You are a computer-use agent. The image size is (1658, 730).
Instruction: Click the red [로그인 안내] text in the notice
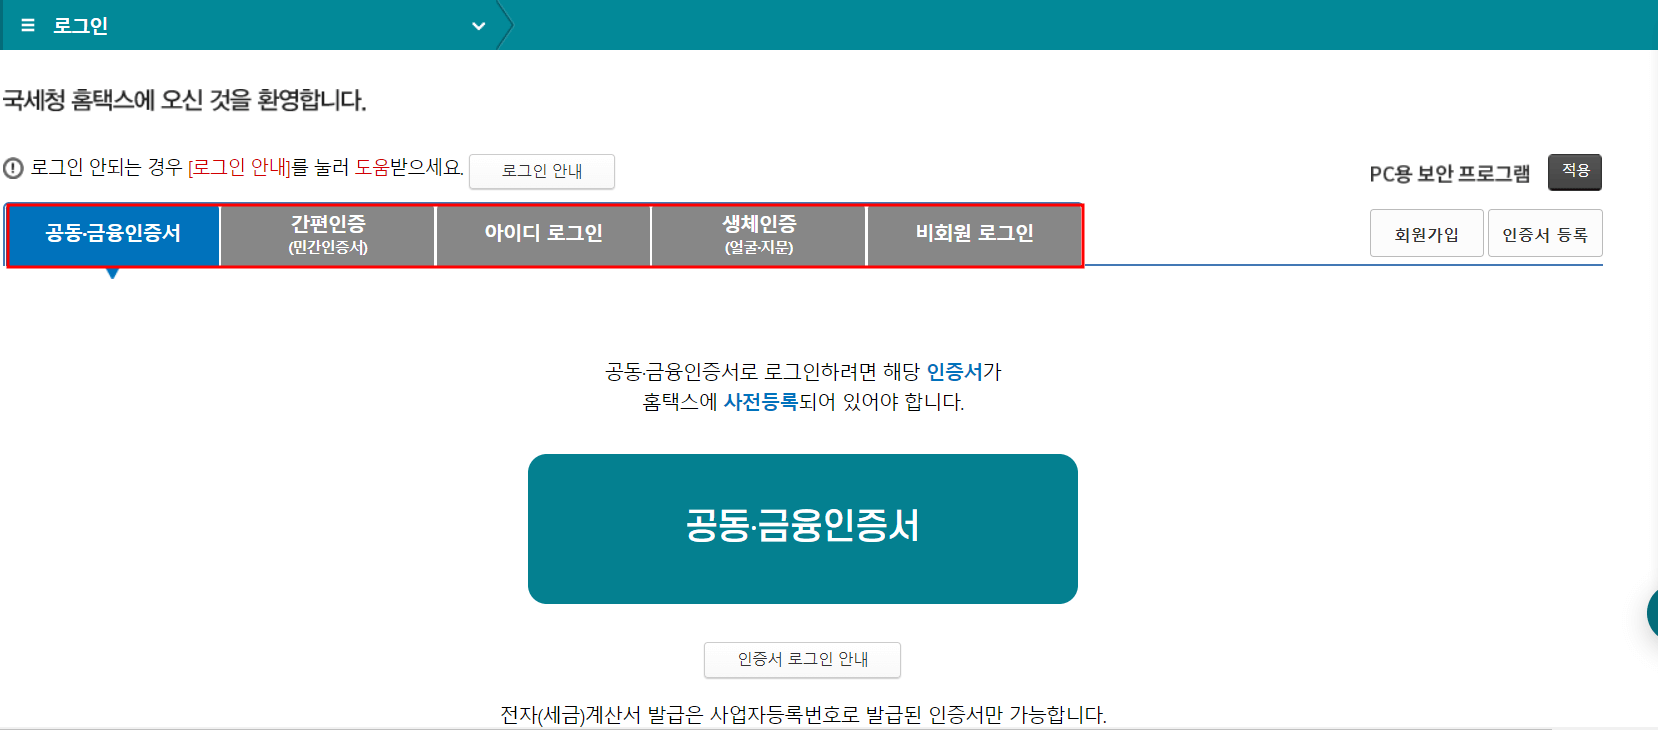pyautogui.click(x=239, y=167)
